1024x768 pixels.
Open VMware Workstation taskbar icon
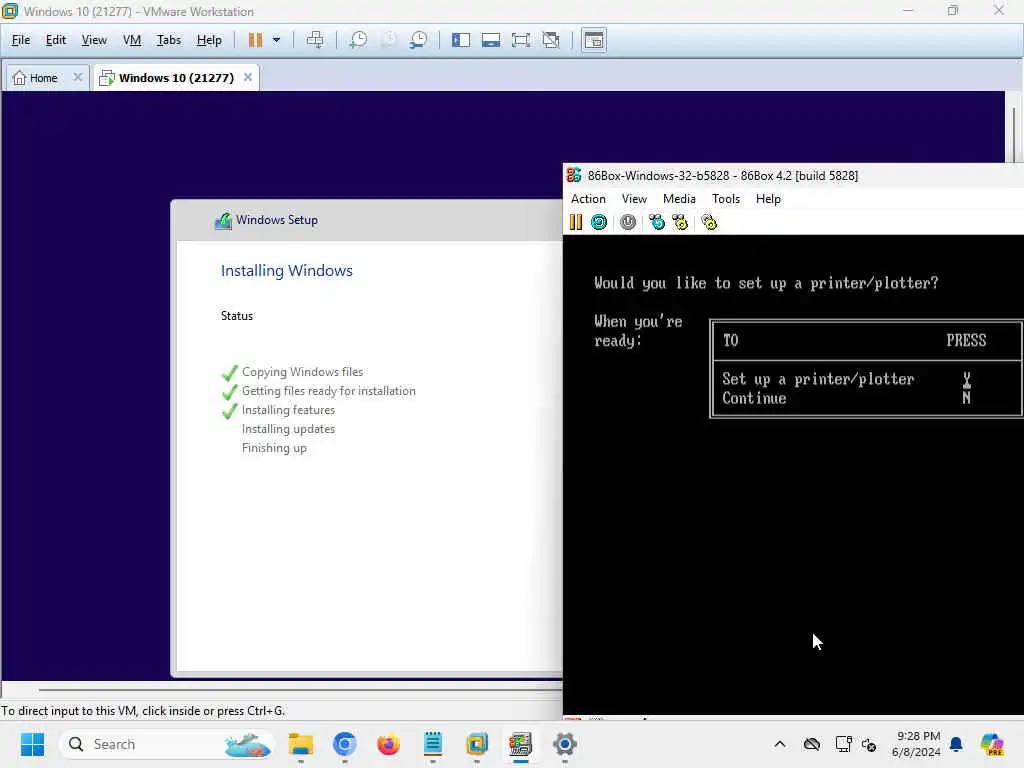[477, 744]
